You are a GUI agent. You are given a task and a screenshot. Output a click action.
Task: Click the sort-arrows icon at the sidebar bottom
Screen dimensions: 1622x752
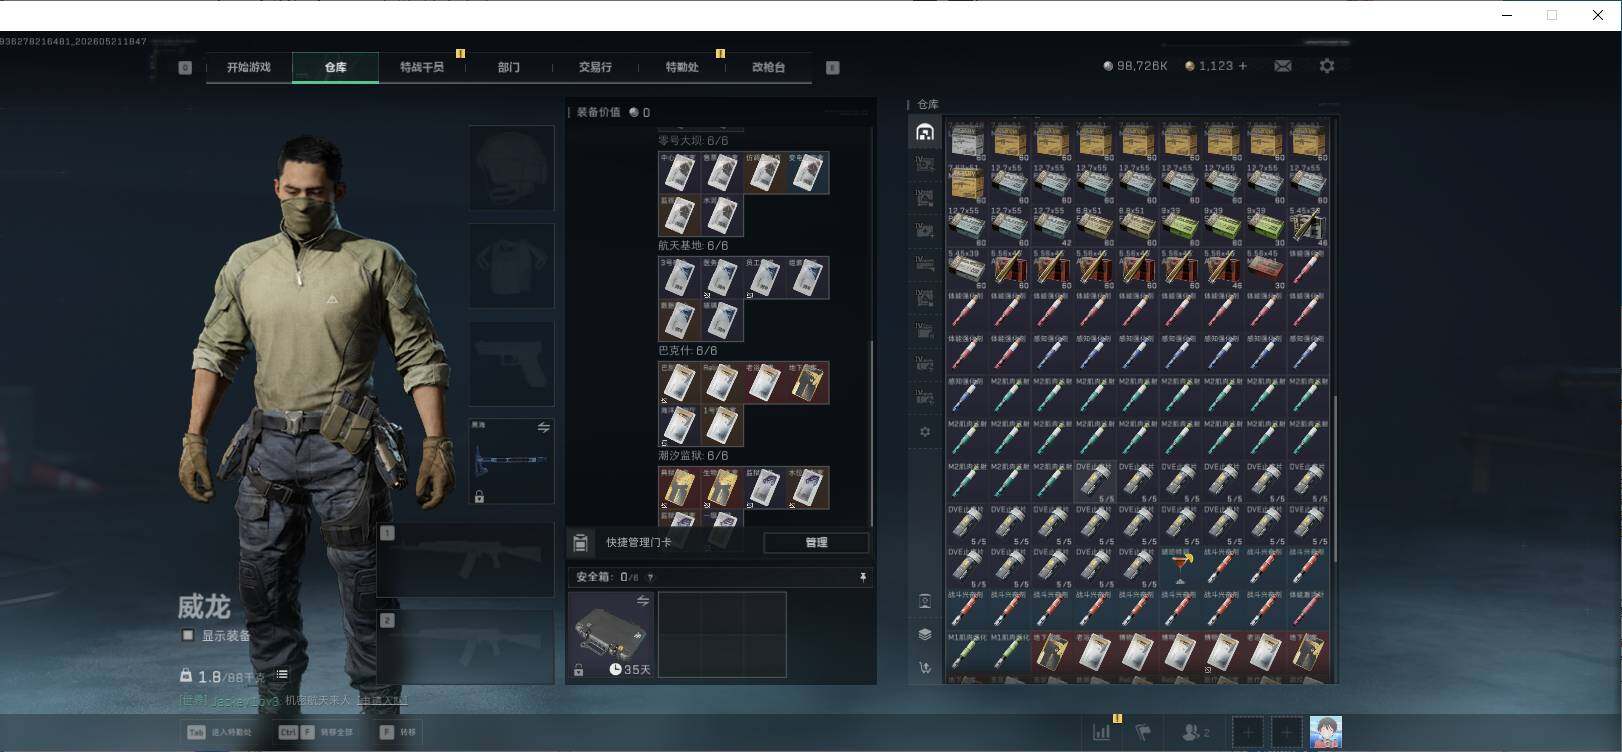pos(925,667)
